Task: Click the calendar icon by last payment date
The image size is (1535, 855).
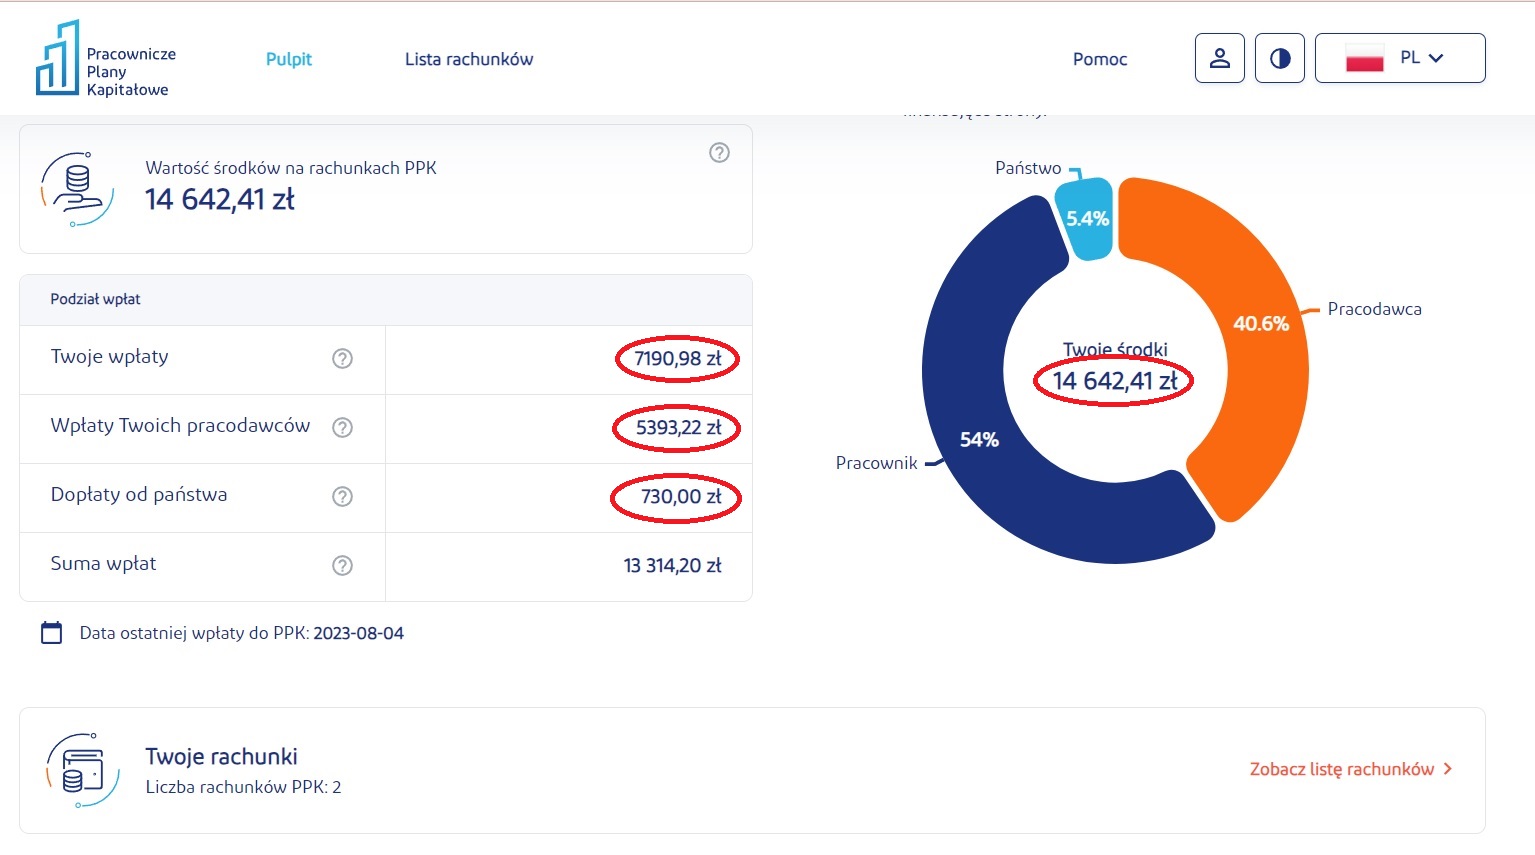Action: pos(51,633)
